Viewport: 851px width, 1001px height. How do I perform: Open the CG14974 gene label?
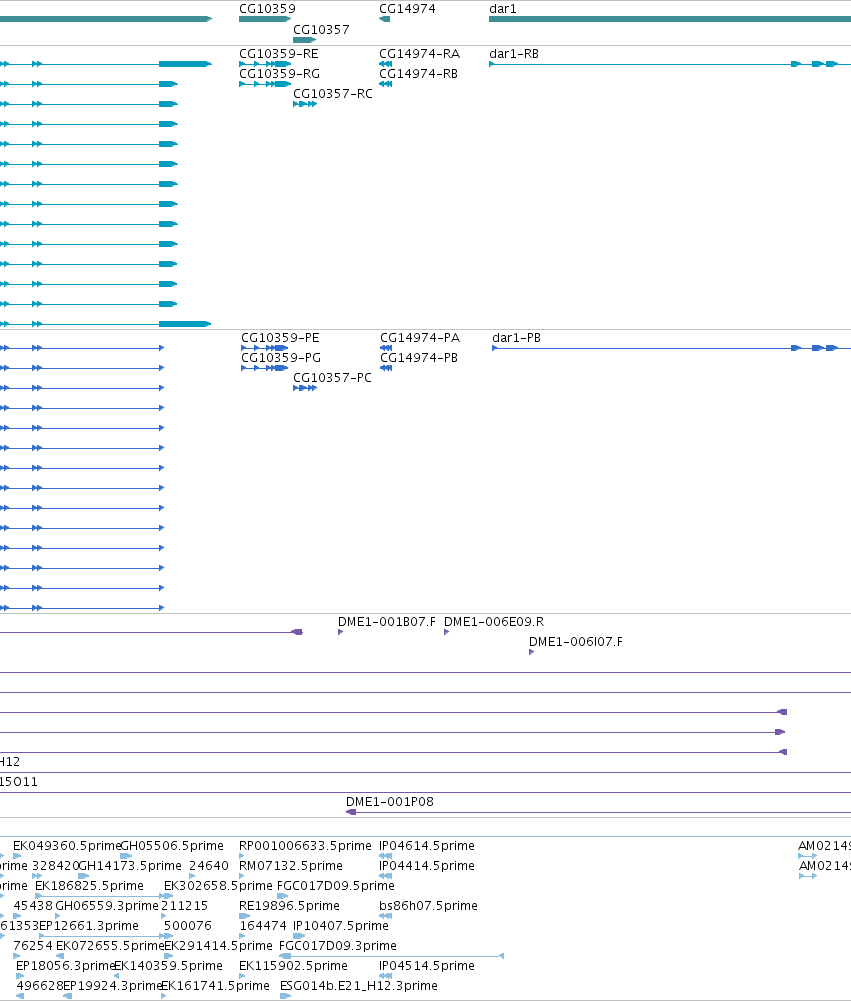coord(407,9)
